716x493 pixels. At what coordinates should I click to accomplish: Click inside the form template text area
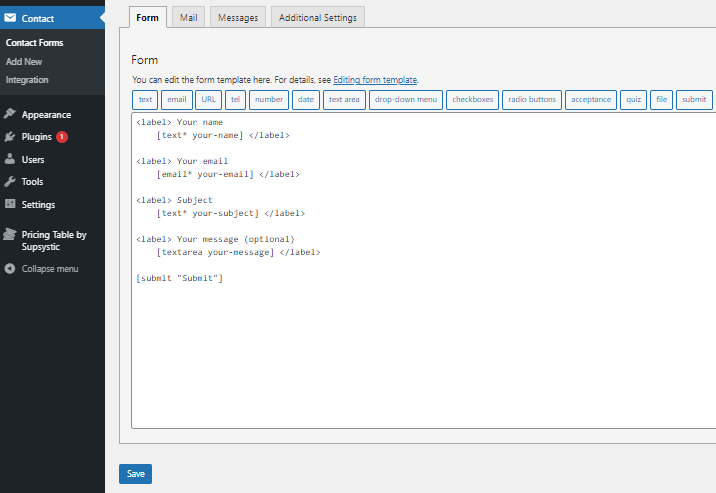(424, 270)
